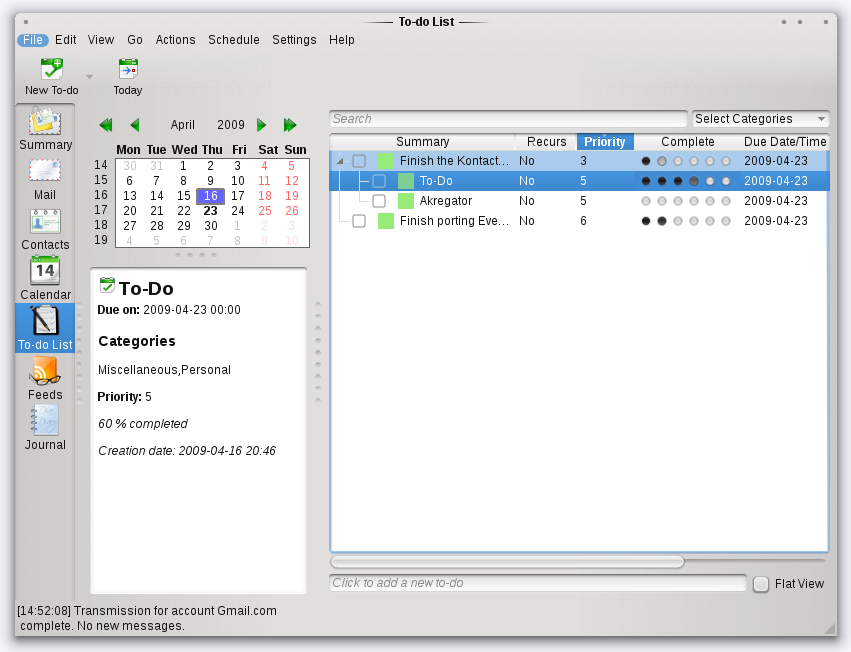Open the New To-do dropdown arrow
The image size is (851, 652).
click(x=90, y=77)
